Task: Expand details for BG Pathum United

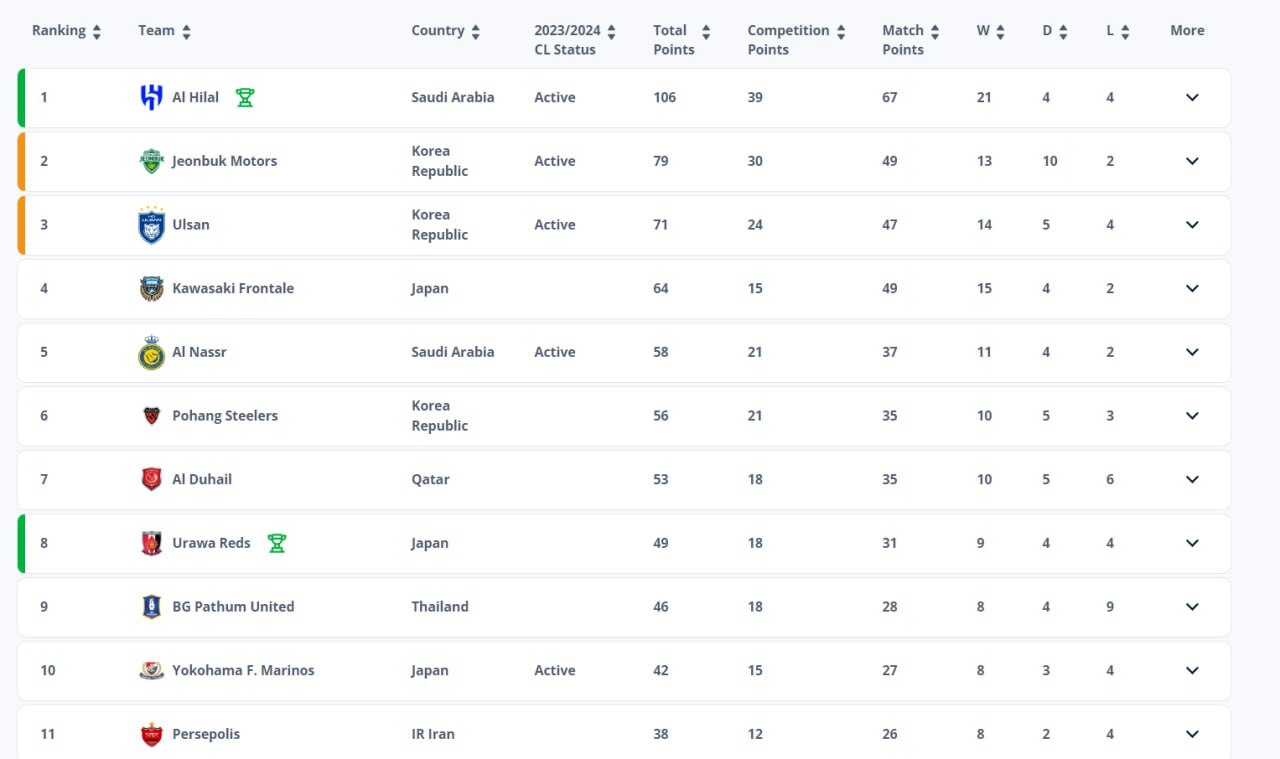Action: (1192, 606)
